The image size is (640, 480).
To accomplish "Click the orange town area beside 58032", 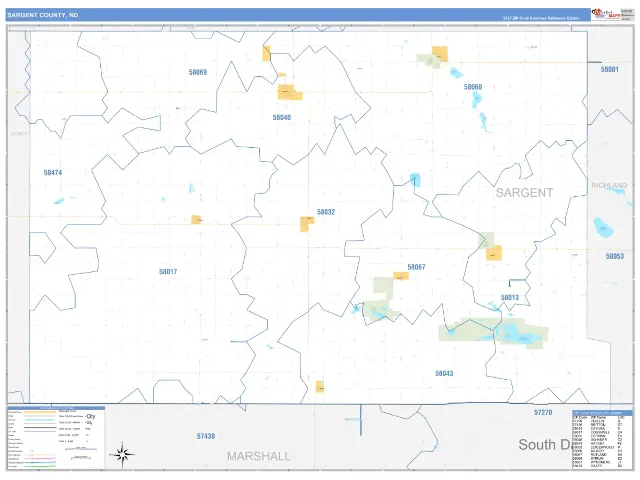I will (307, 224).
